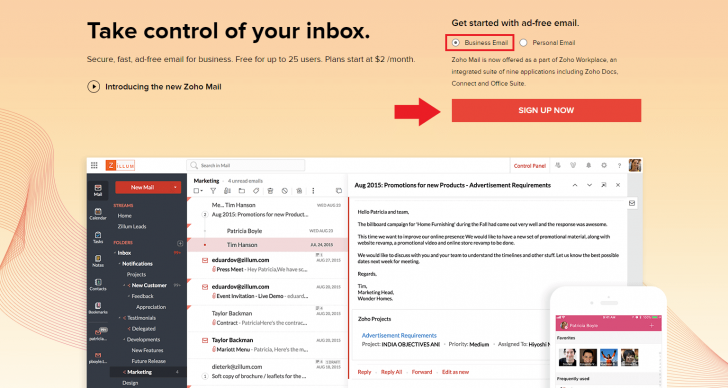
Task: Open the Taylor Backman Contract email
Action: pos(267,318)
